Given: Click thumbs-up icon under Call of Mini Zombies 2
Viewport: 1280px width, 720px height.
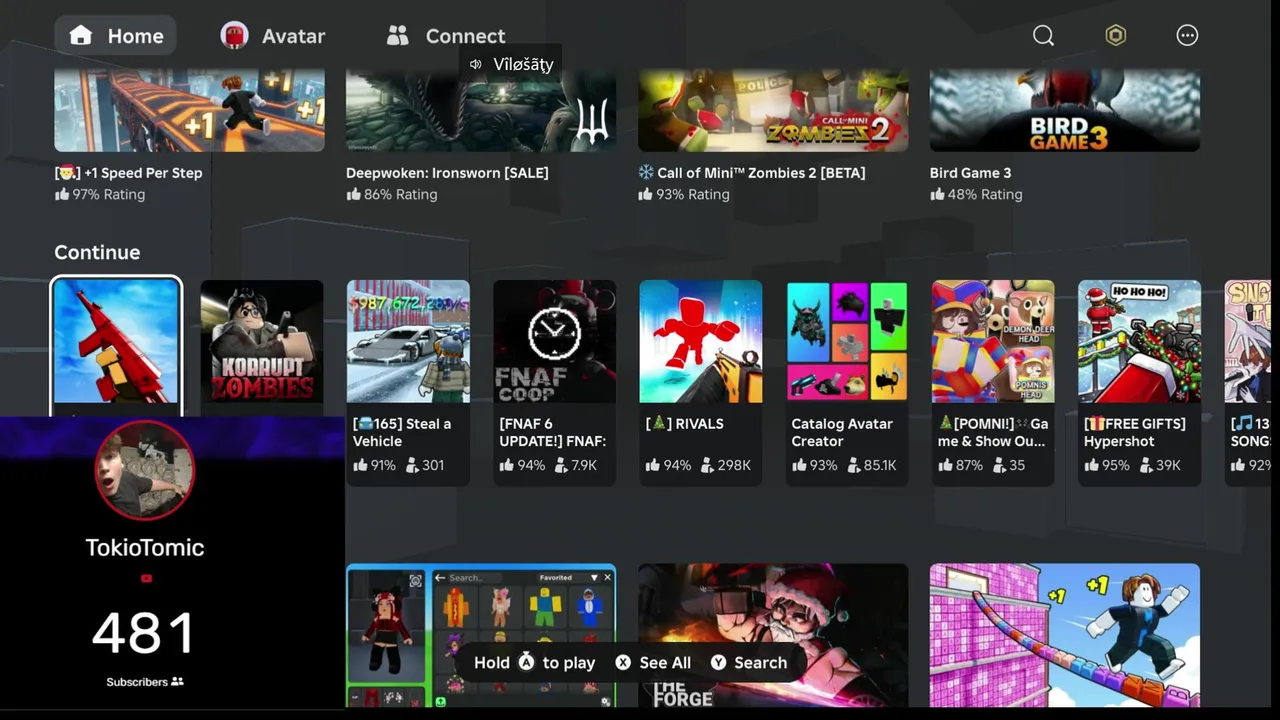Looking at the screenshot, I should [x=645, y=194].
